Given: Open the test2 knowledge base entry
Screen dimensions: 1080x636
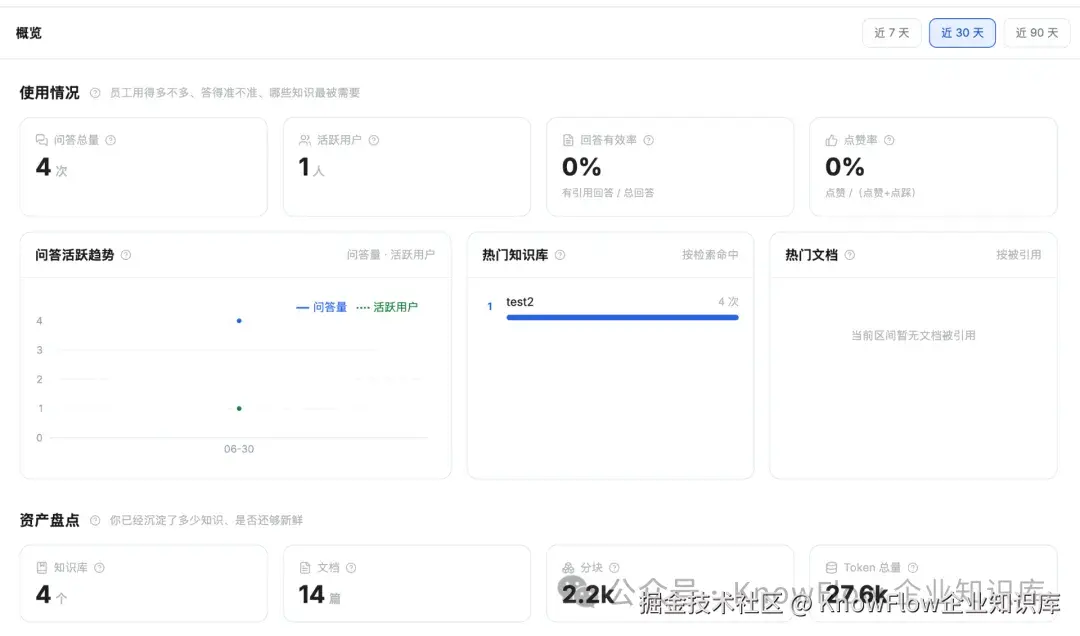Looking at the screenshot, I should coord(519,302).
